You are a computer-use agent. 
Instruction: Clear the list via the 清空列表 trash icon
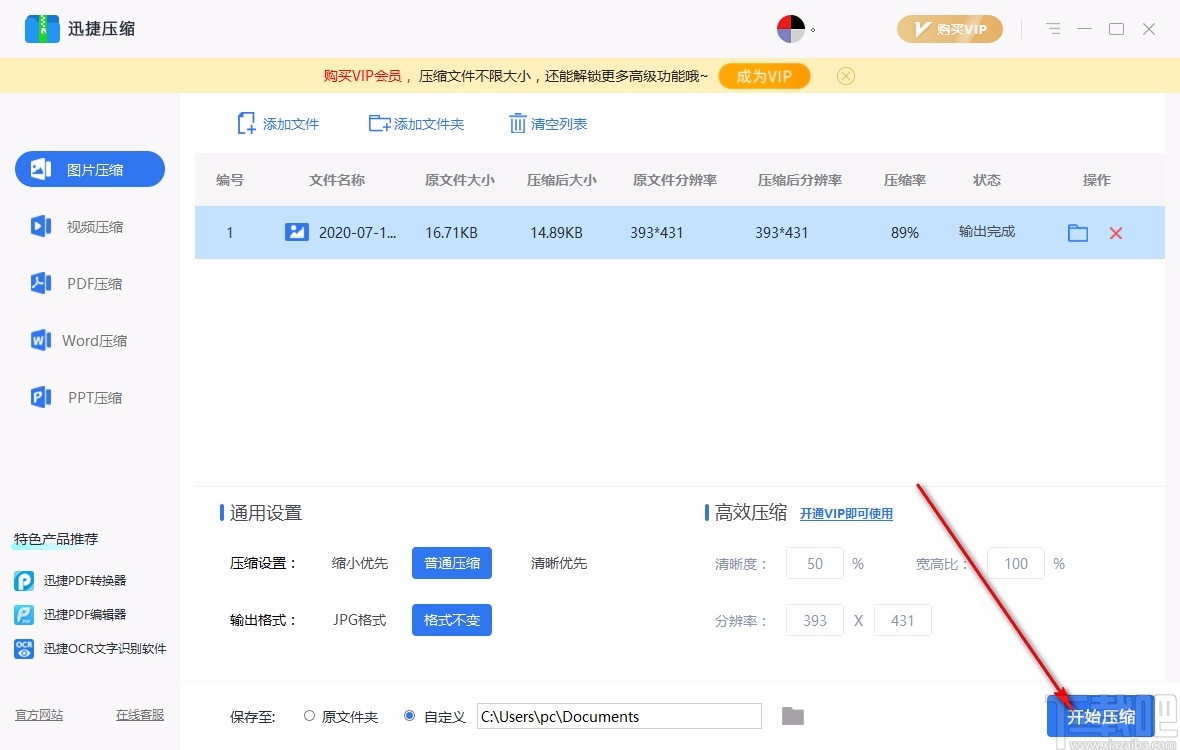coord(517,123)
